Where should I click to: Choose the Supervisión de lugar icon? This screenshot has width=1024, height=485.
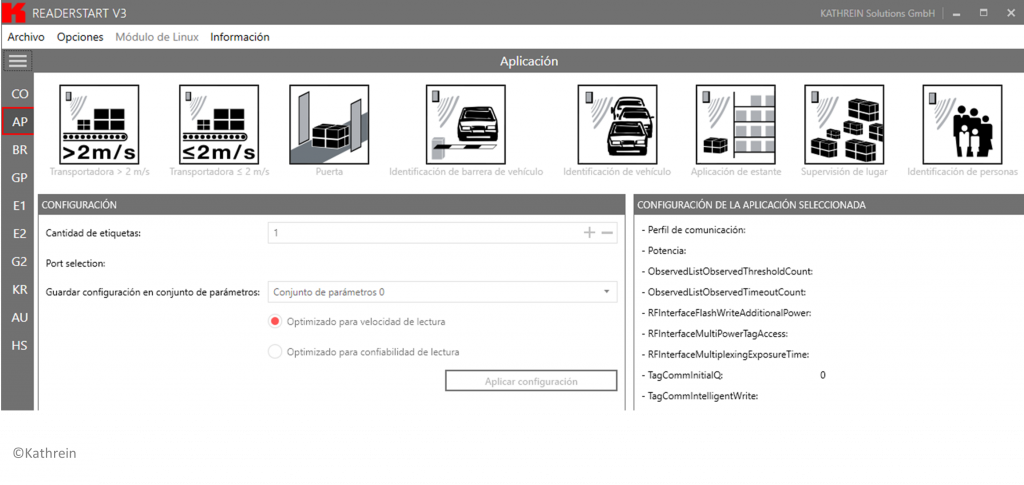tap(843, 124)
